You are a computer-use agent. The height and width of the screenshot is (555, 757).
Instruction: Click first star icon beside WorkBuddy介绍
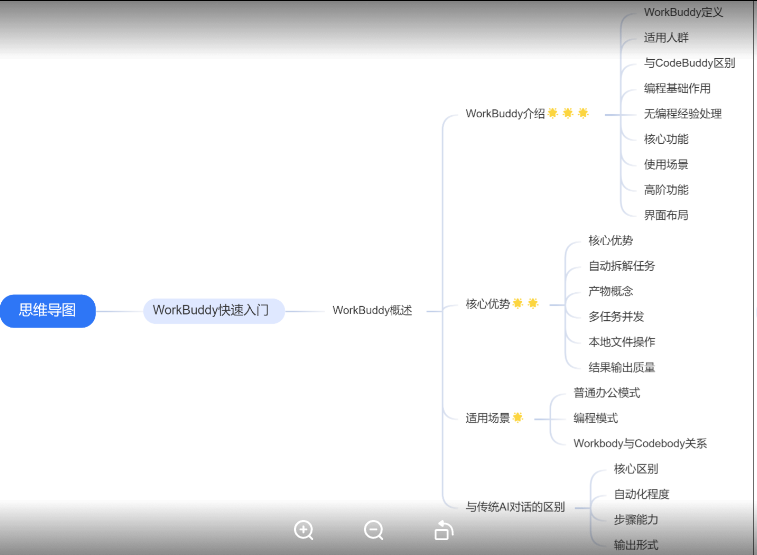(553, 113)
